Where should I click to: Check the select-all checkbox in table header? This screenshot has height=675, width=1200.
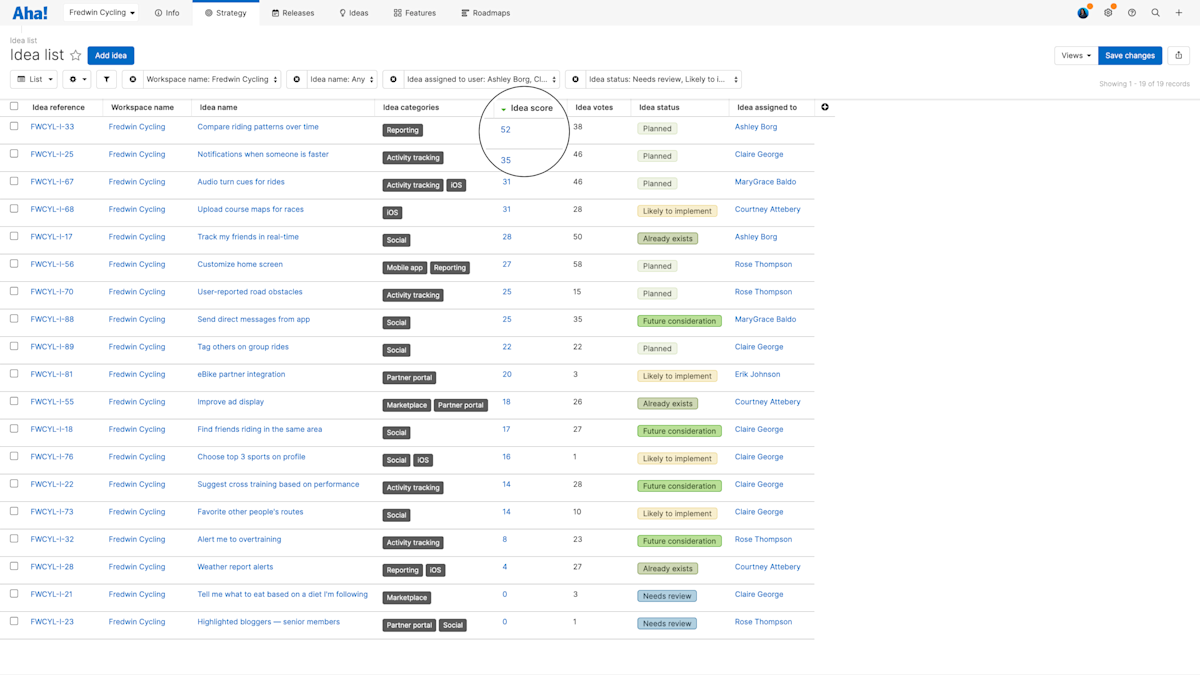[x=13, y=107]
